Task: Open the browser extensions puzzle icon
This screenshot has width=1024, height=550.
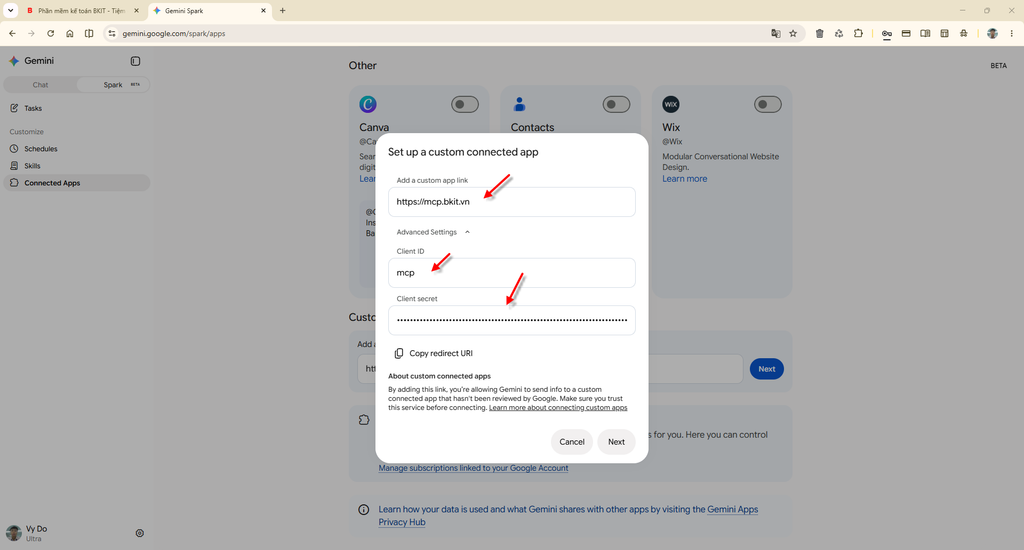Action: point(858,33)
